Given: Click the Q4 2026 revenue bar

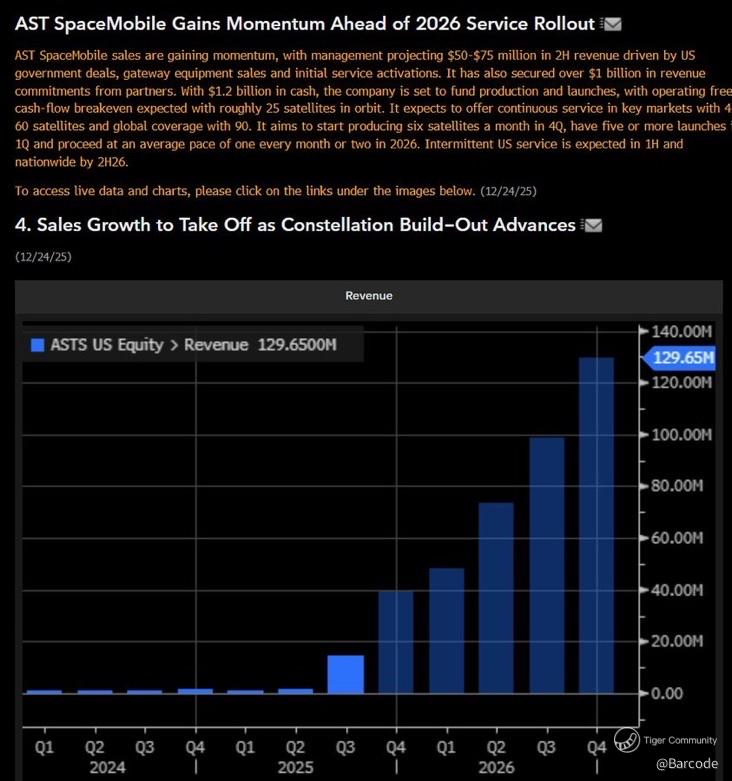Looking at the screenshot, I should (x=597, y=525).
